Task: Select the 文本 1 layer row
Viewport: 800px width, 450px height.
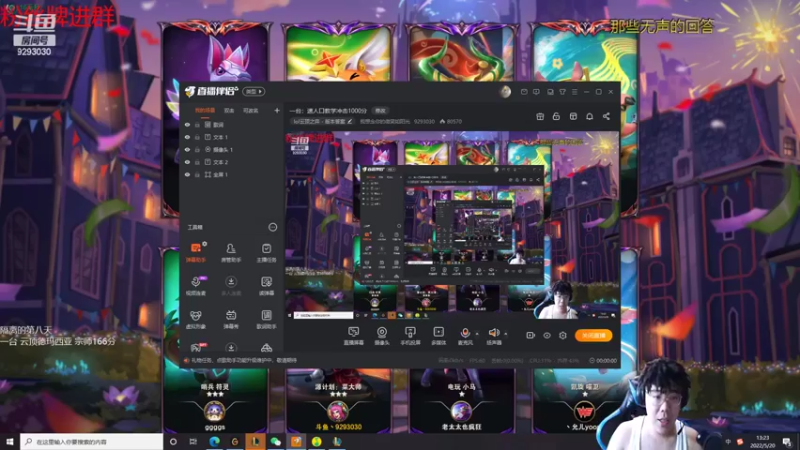Action: tap(232, 137)
